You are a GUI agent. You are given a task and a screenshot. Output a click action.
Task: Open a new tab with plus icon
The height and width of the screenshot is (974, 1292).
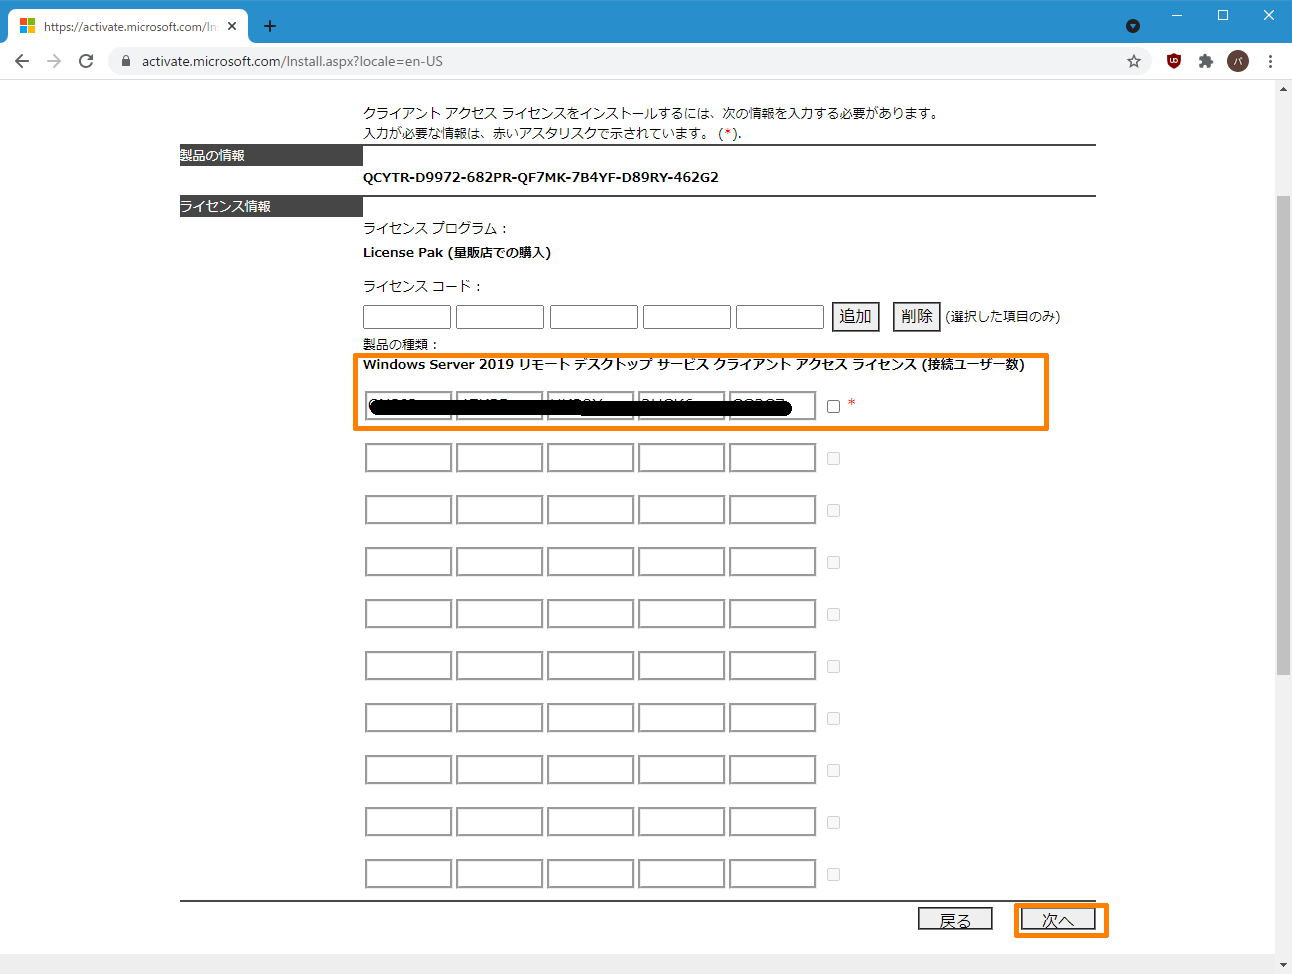[270, 26]
